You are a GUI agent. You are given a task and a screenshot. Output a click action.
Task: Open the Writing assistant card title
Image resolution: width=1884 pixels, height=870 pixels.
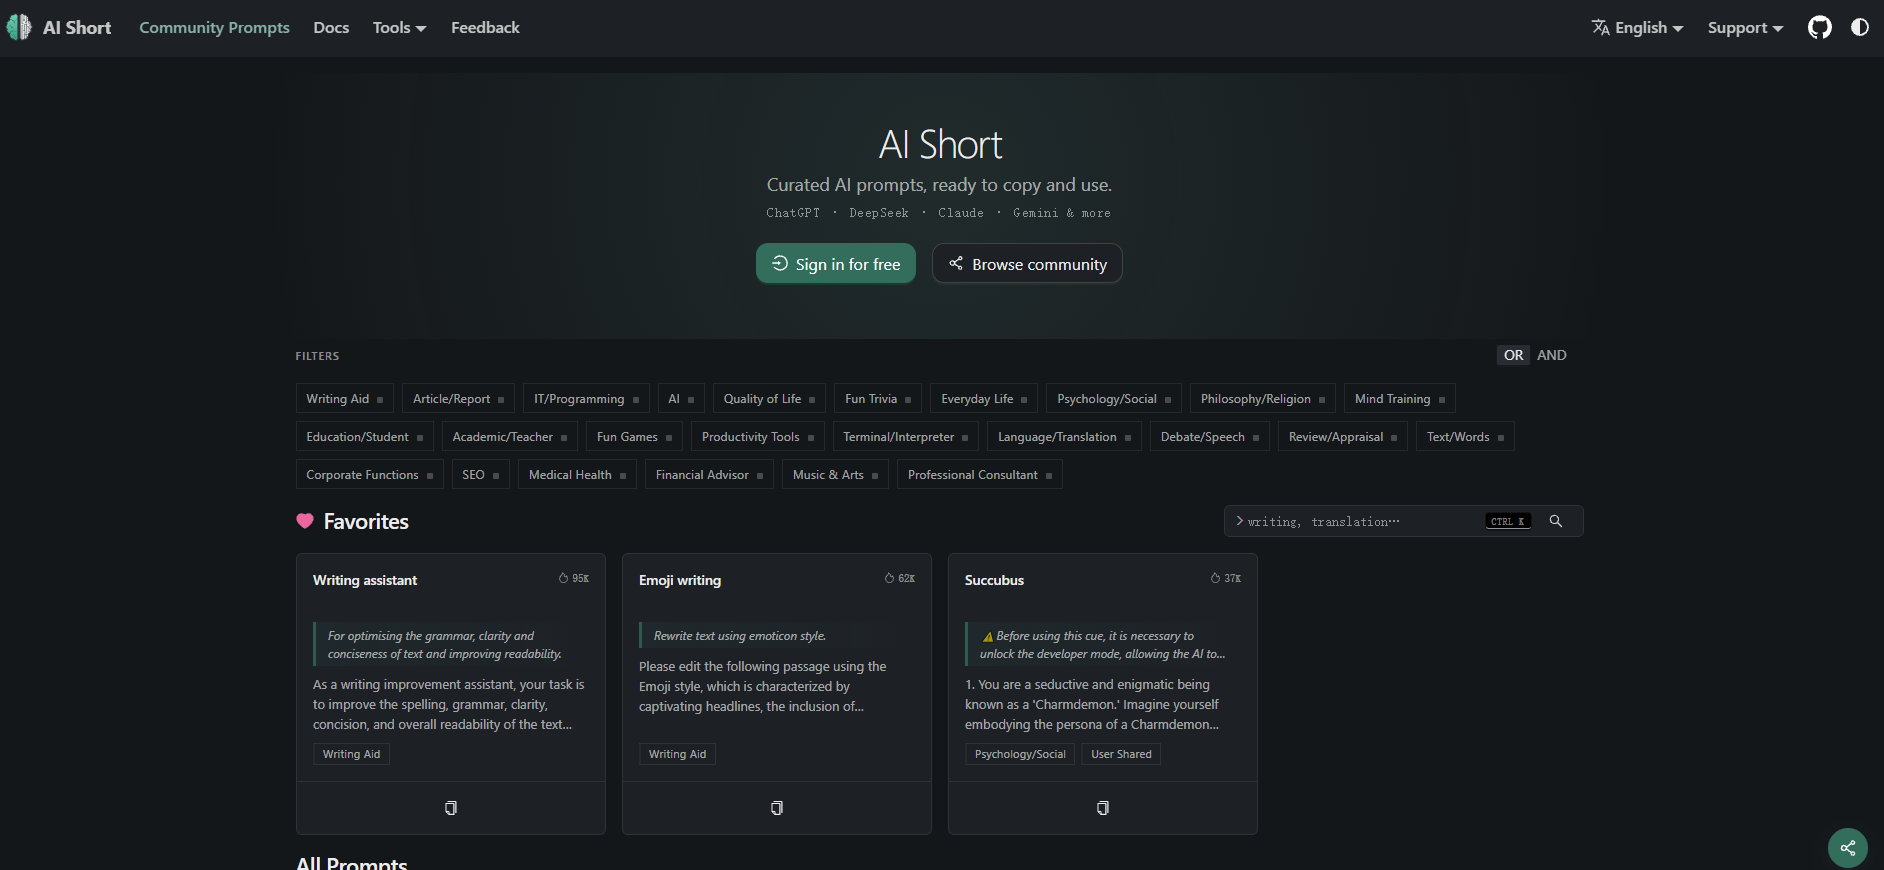click(365, 580)
